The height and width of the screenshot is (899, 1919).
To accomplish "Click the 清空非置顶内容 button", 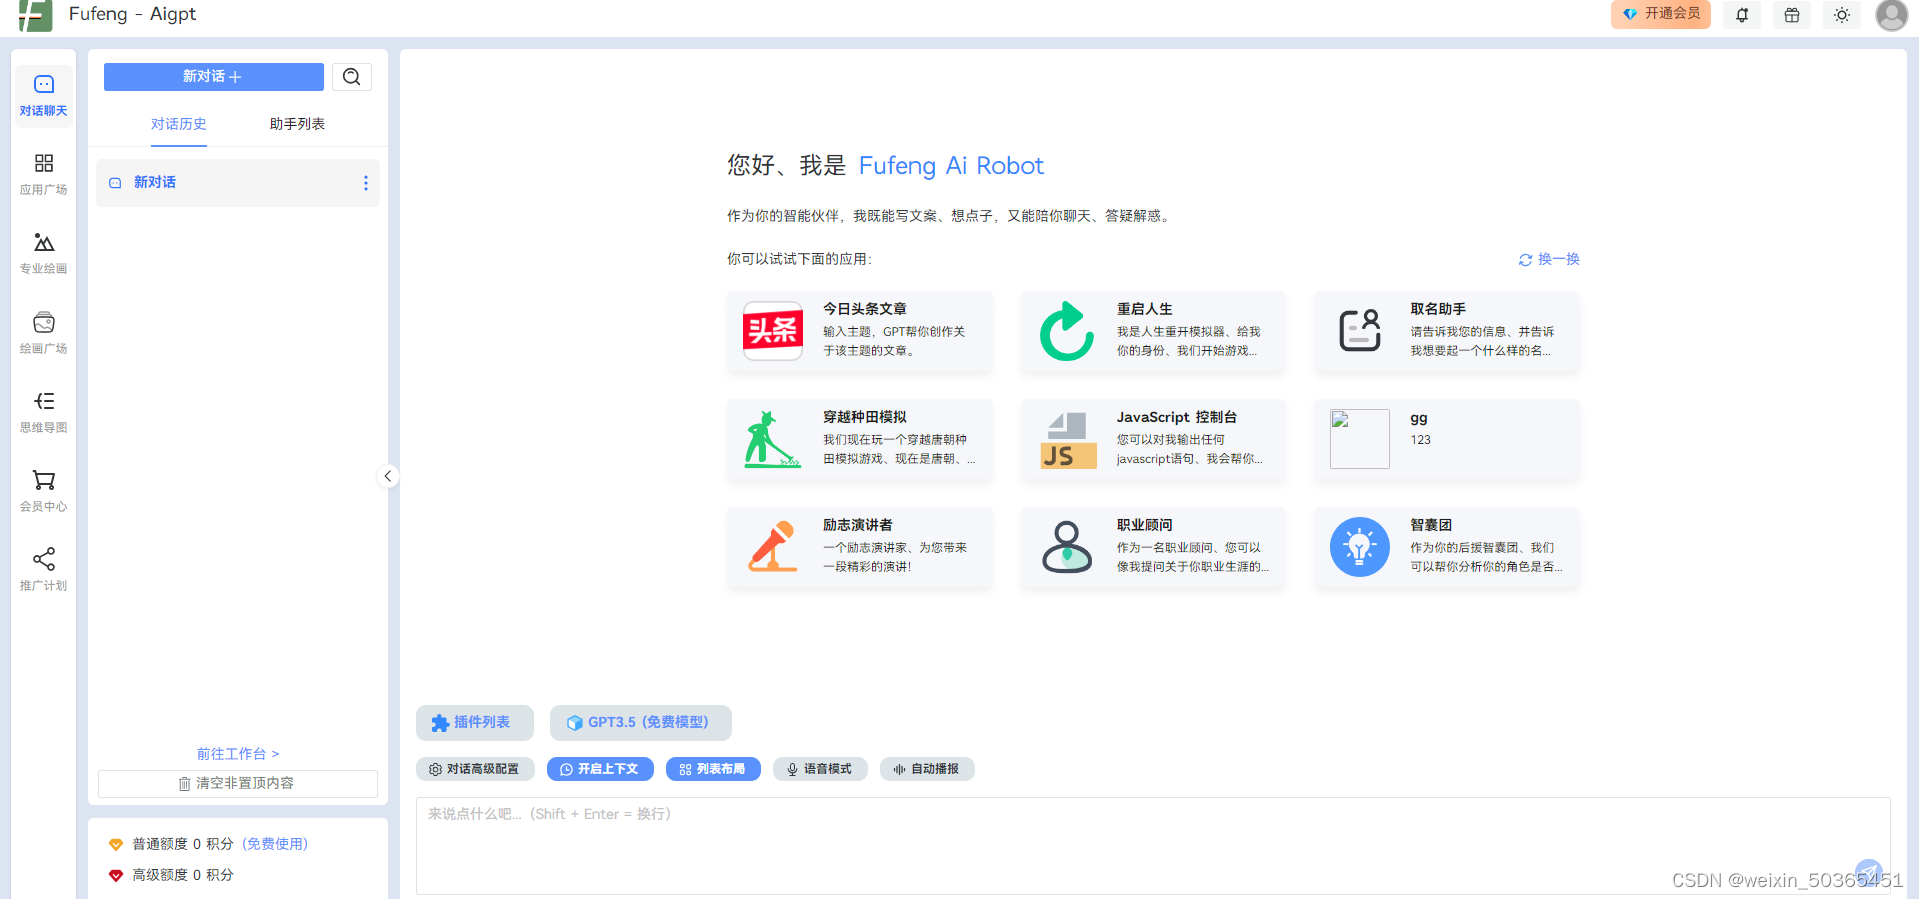I will (x=238, y=783).
